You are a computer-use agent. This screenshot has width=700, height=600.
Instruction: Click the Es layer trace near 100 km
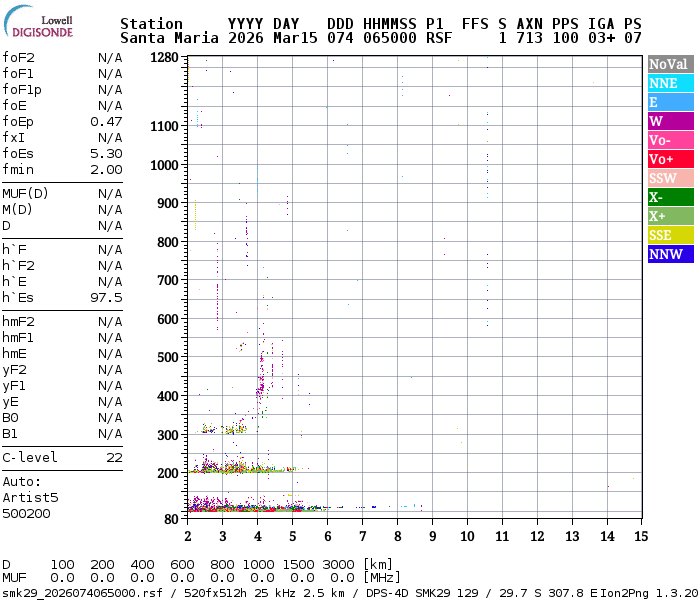(257, 507)
